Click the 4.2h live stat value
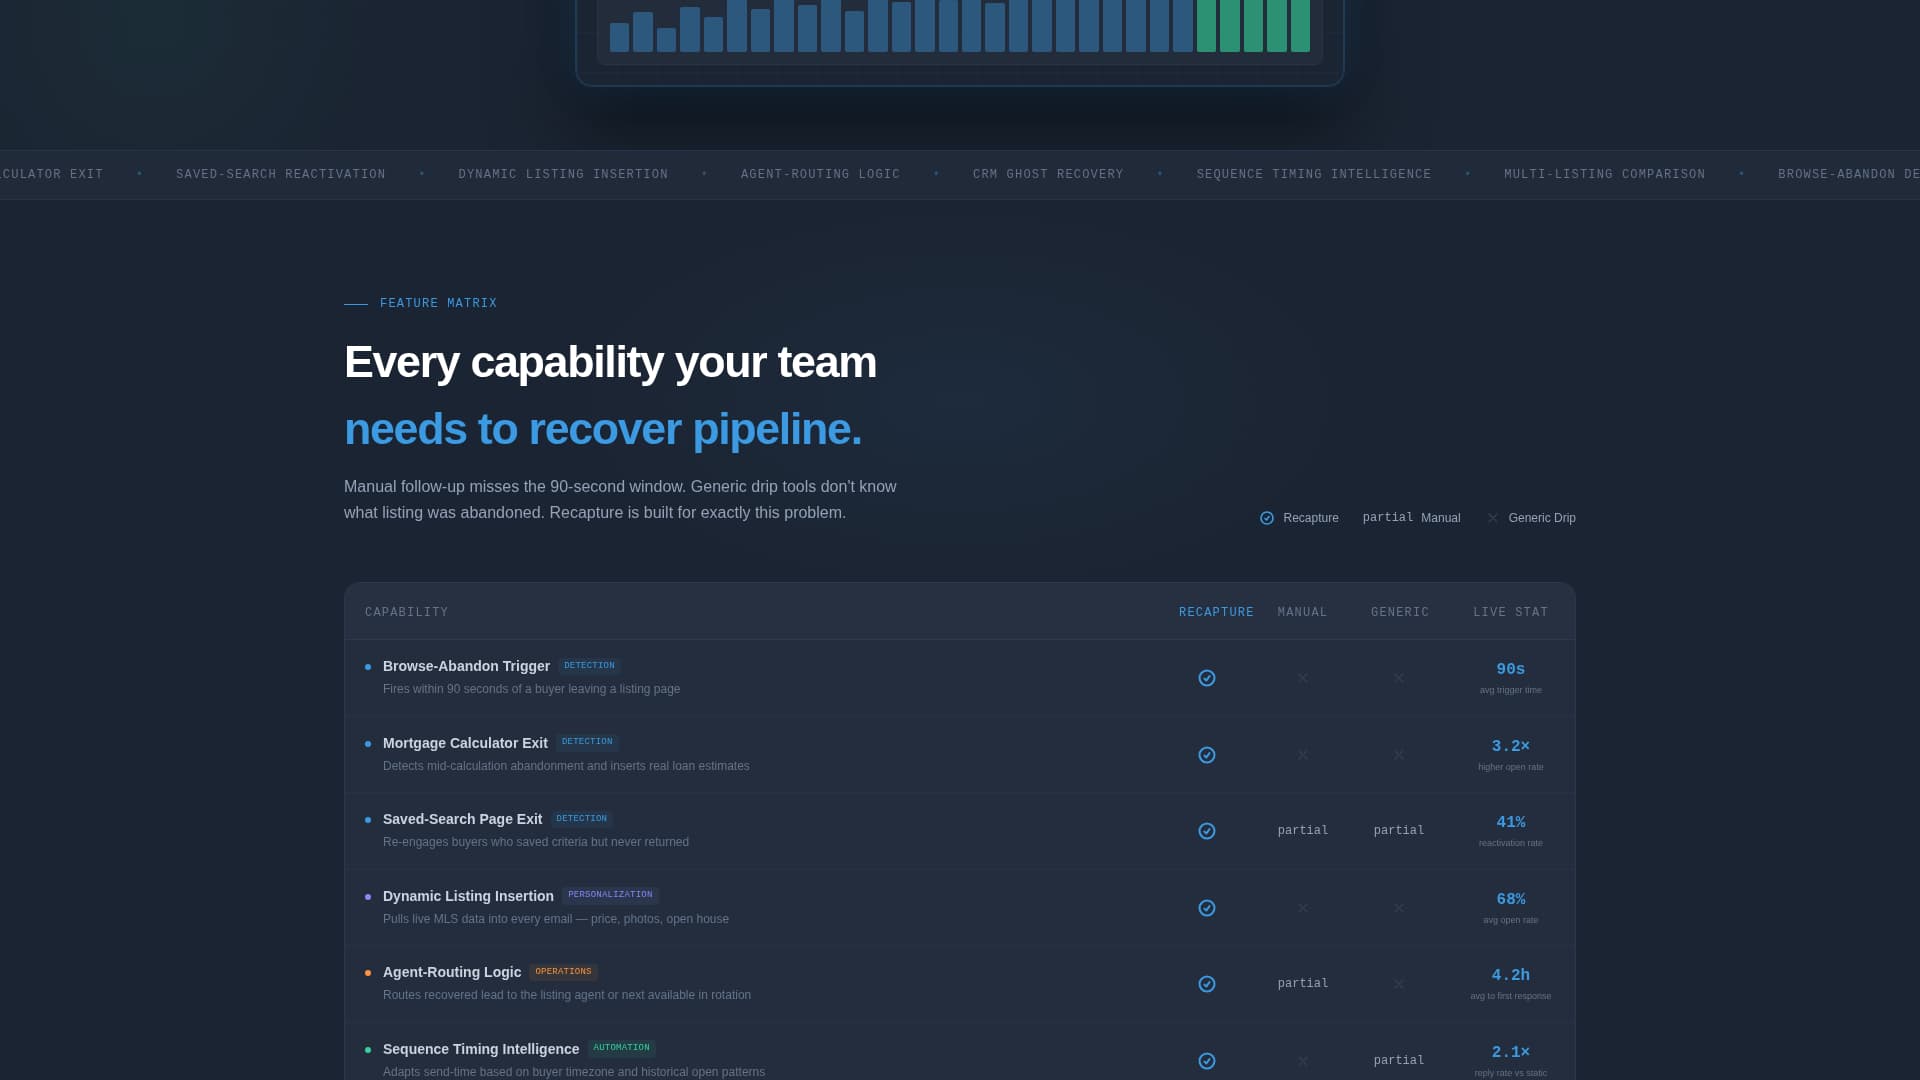This screenshot has height=1080, width=1920. (x=1511, y=975)
